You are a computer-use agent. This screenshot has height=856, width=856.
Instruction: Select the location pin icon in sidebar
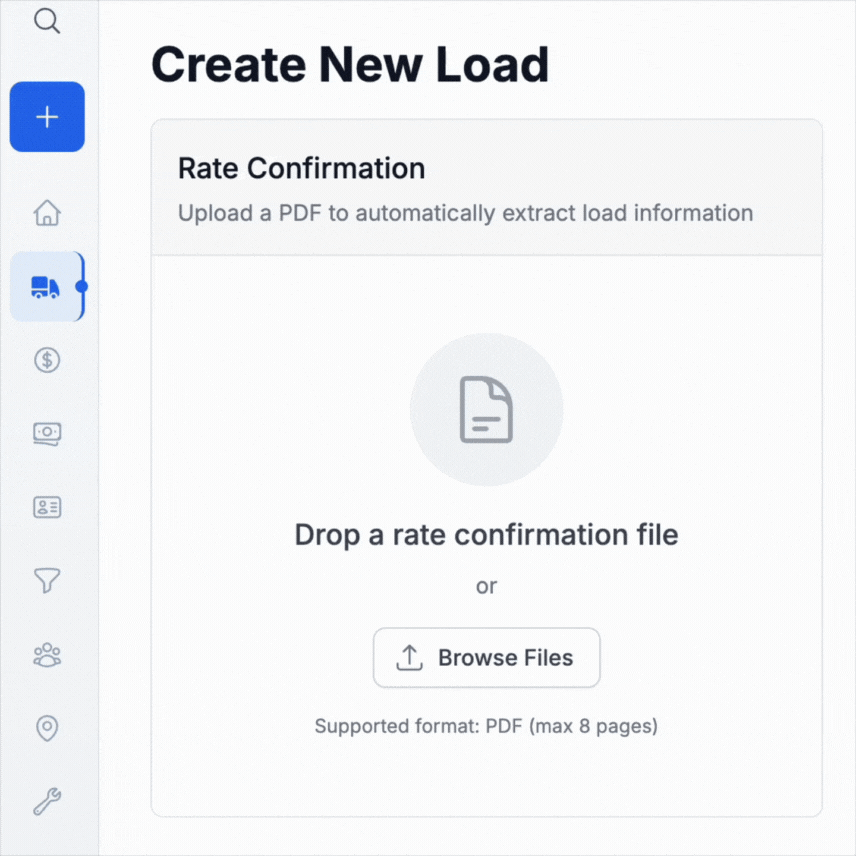point(47,728)
